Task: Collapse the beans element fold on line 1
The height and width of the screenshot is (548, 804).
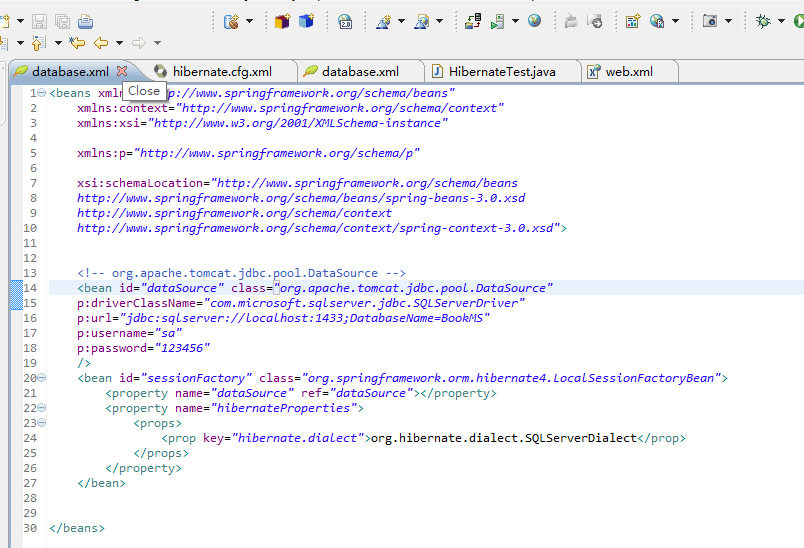Action: pyautogui.click(x=42, y=93)
